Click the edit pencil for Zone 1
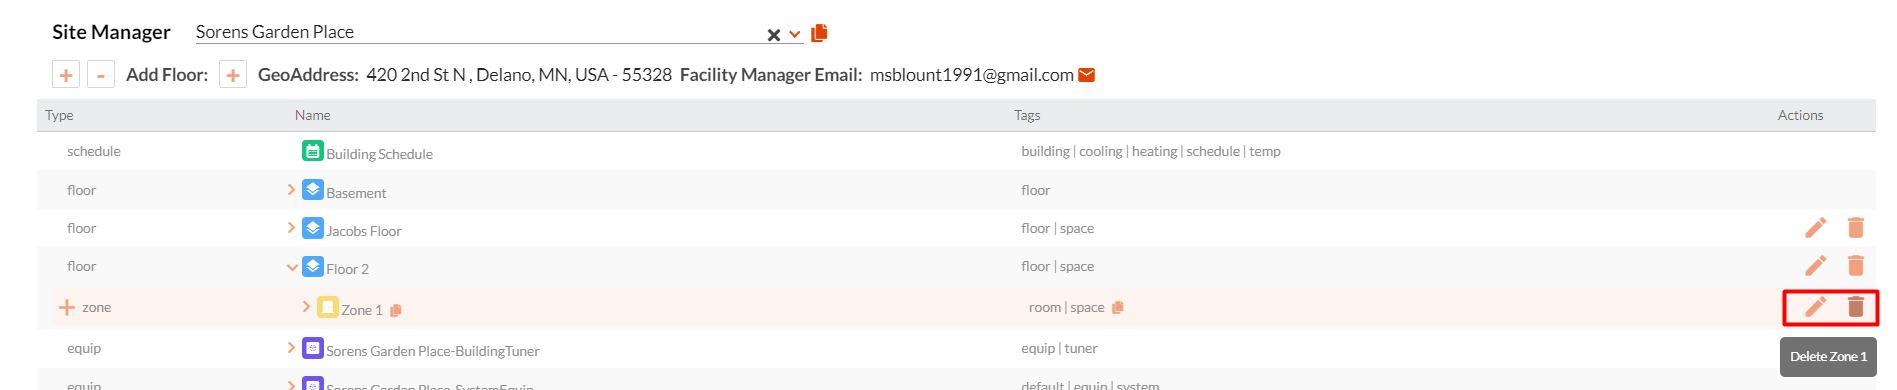This screenshot has height=390, width=1897. [x=1815, y=307]
